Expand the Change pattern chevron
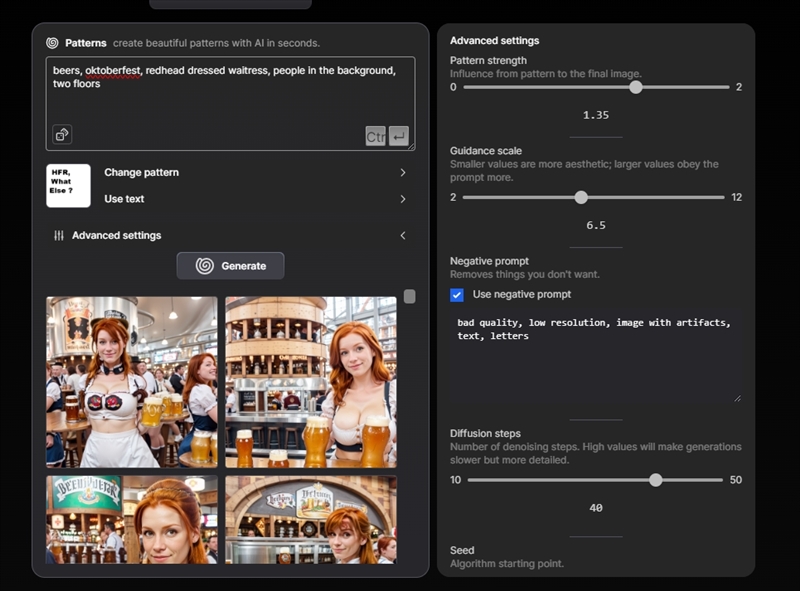800x591 pixels. [x=403, y=173]
